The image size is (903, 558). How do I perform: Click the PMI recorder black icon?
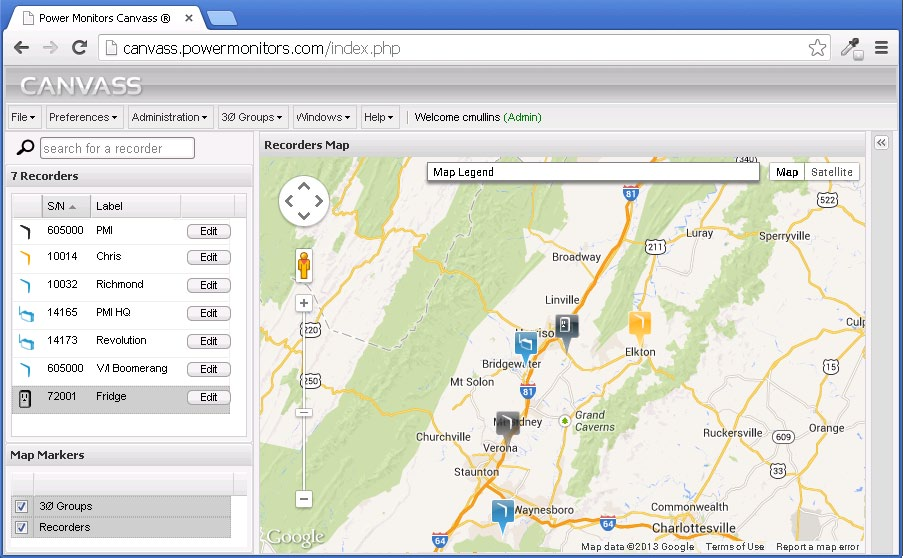point(25,231)
